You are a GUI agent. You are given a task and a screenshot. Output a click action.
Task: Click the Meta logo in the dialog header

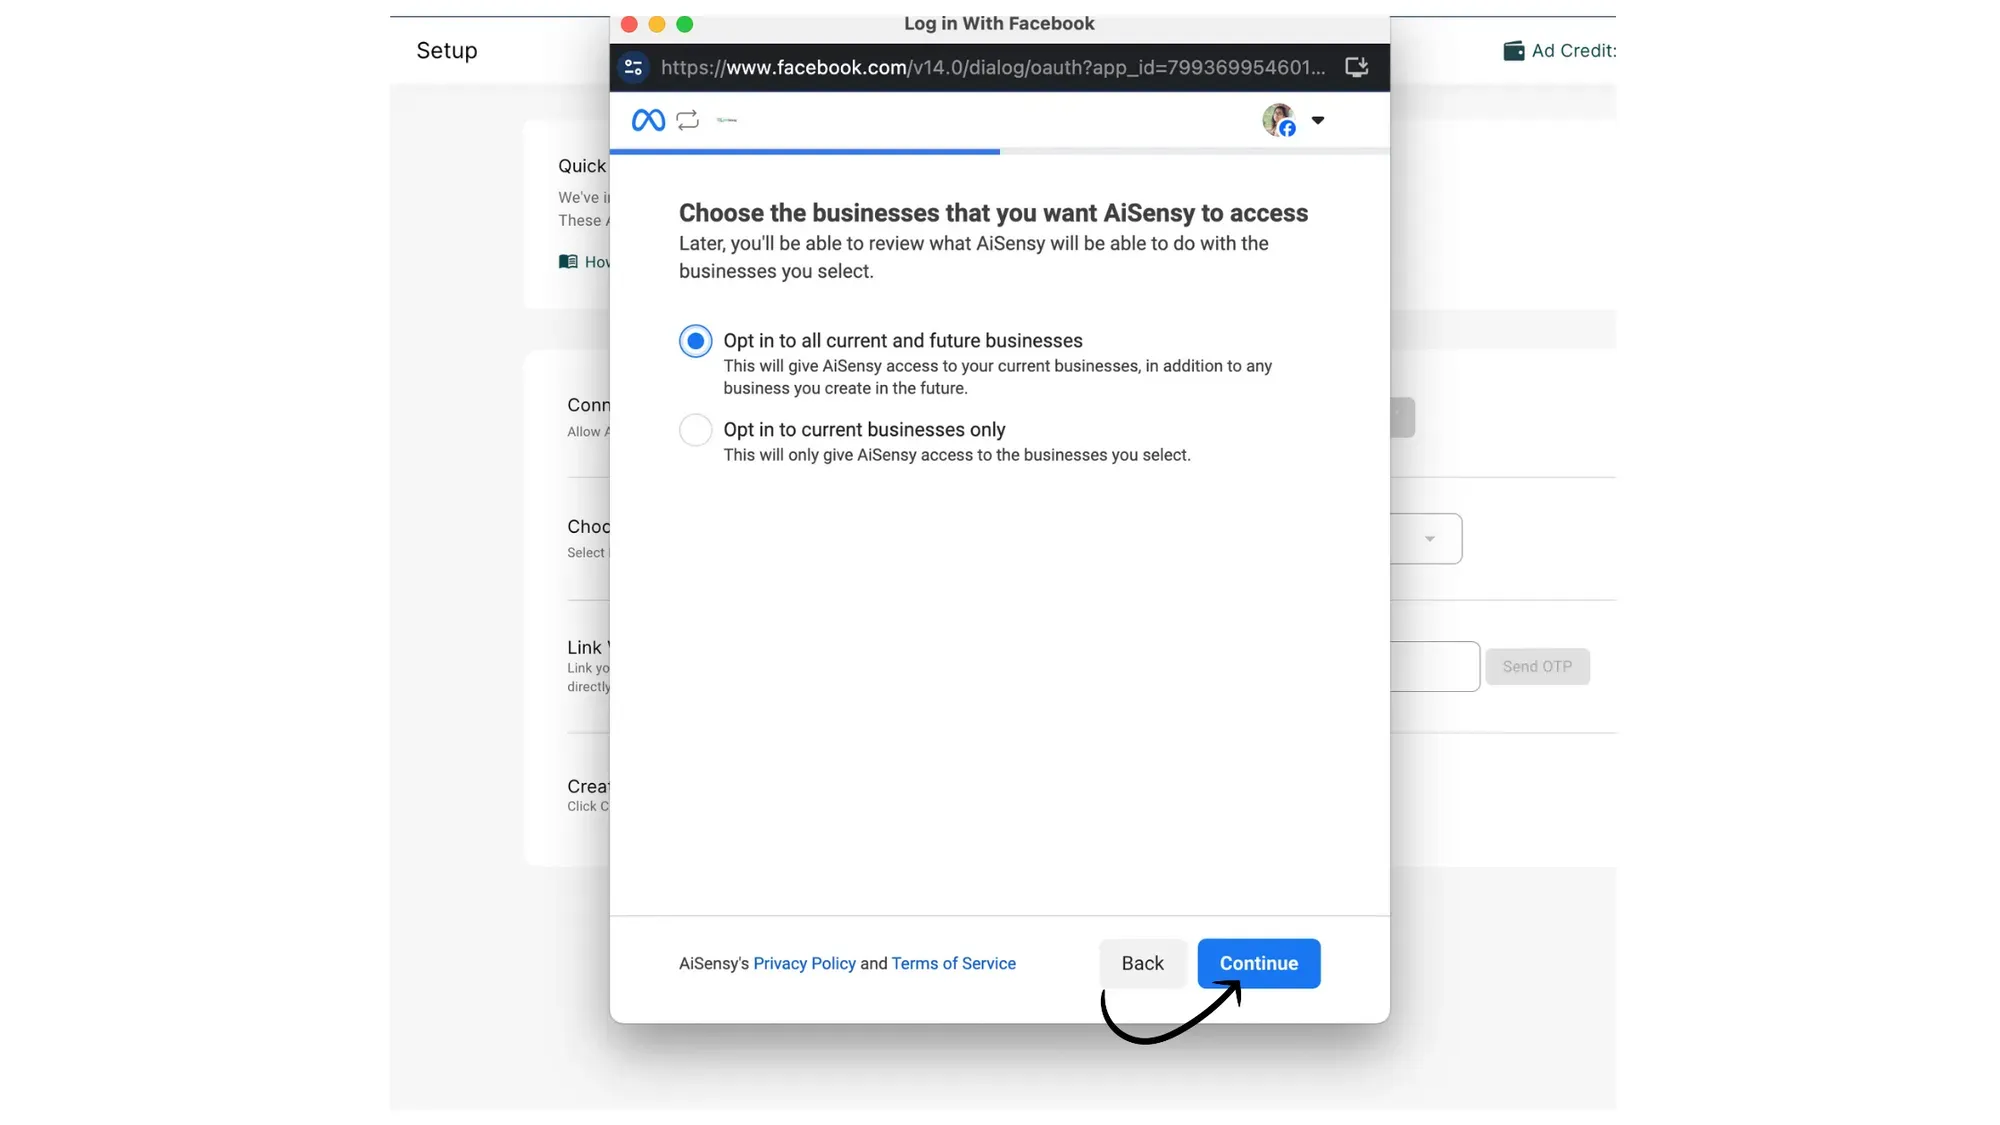[x=647, y=119]
